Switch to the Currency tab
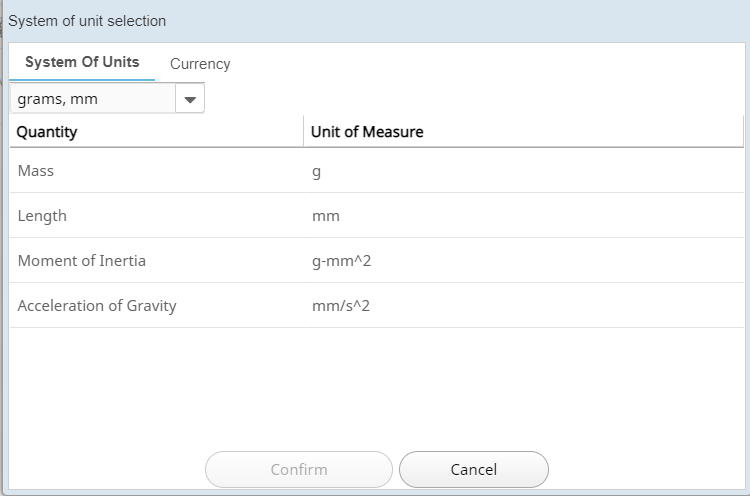 tap(200, 64)
